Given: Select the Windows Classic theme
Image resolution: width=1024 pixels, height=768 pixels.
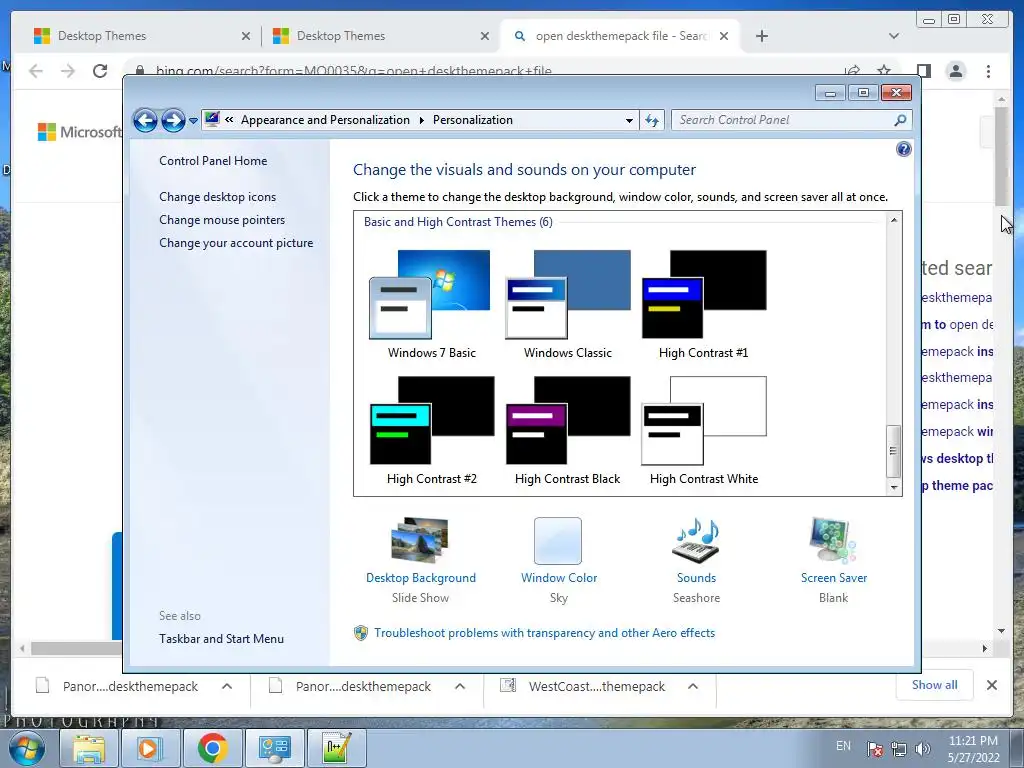Looking at the screenshot, I should 568,304.
